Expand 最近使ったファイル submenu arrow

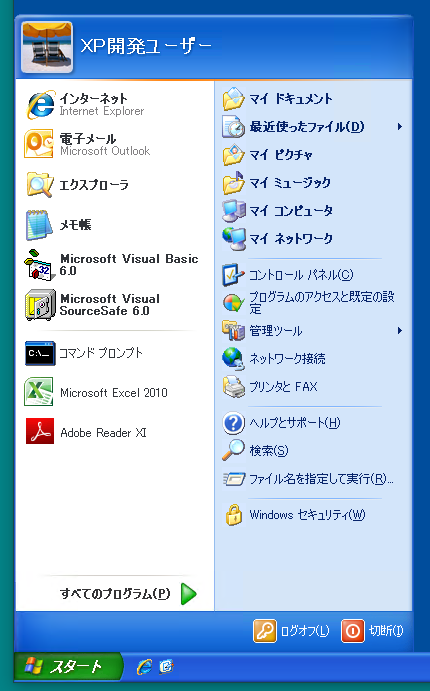click(400, 127)
